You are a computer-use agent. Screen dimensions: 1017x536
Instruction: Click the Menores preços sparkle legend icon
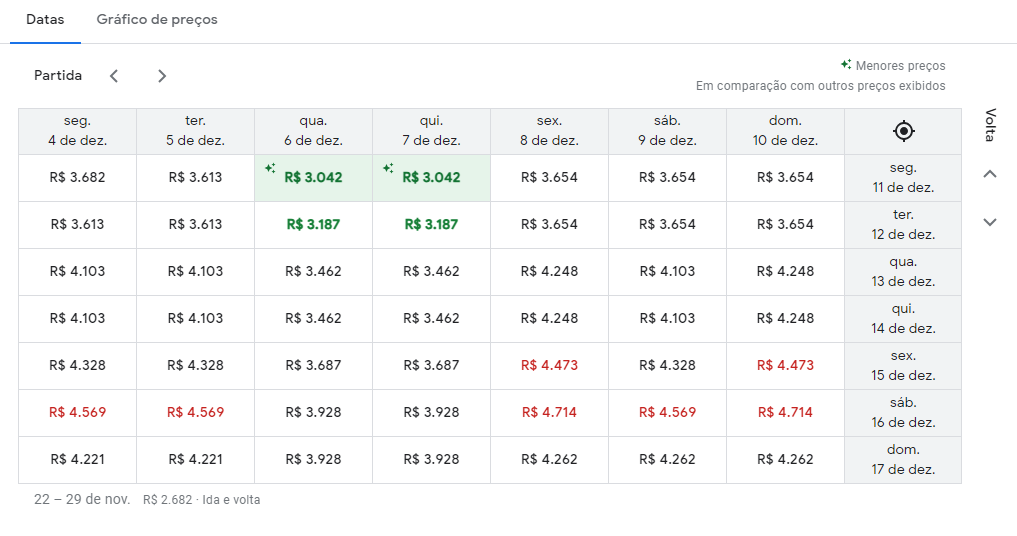point(846,65)
